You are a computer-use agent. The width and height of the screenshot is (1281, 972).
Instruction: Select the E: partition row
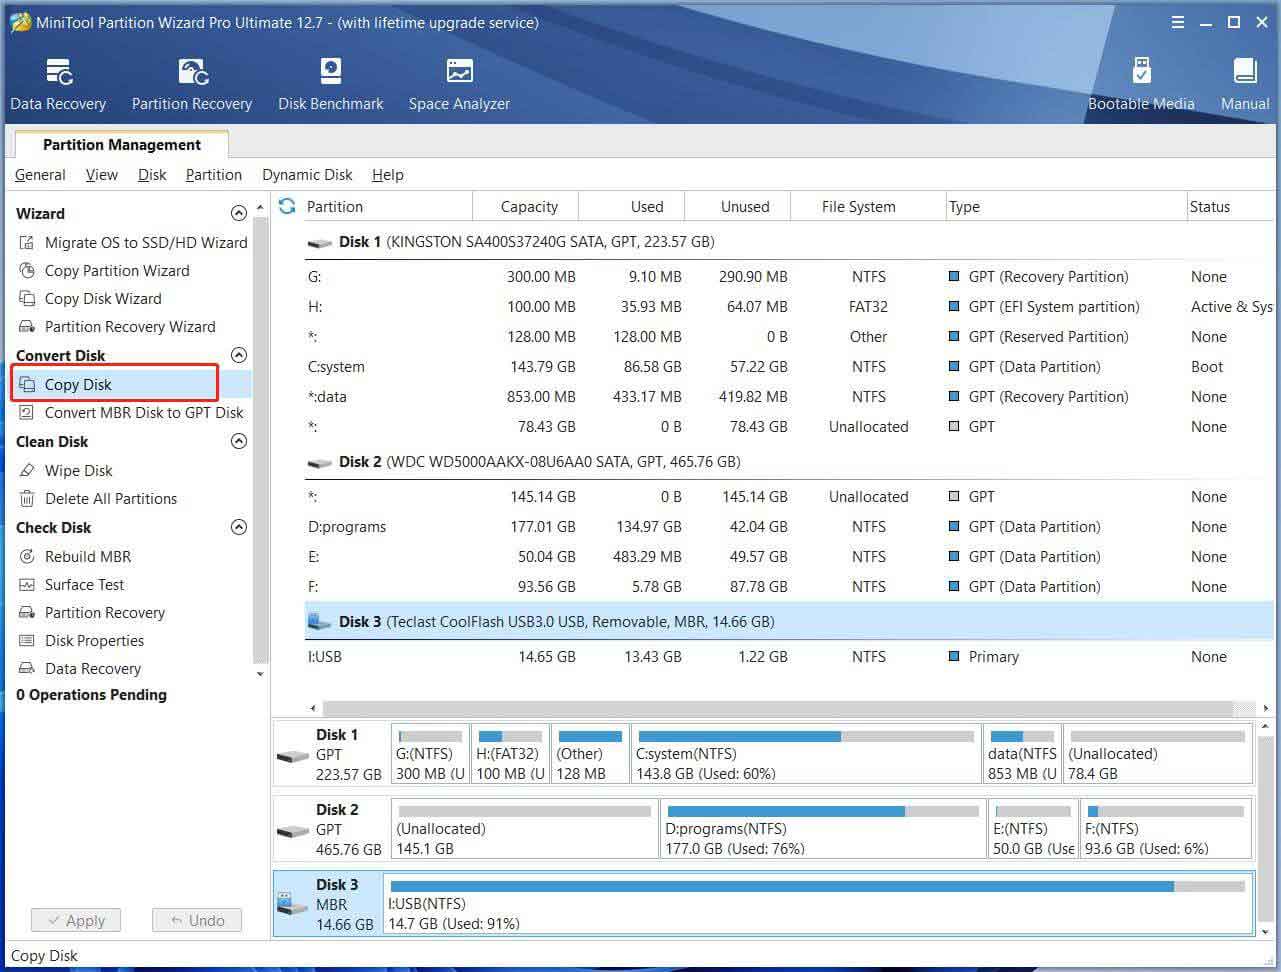point(791,557)
